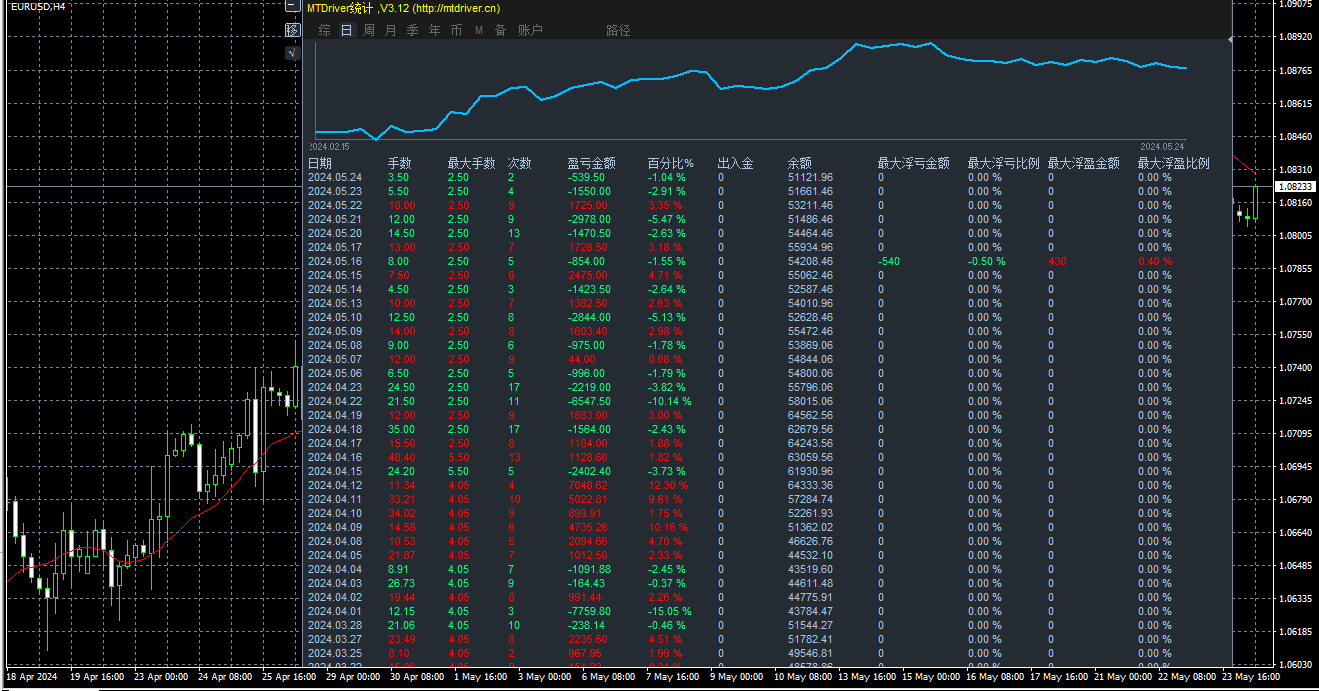Screen dimensions: 1319x691
Task: Switch to the 日 daily tab
Action: coord(346,30)
